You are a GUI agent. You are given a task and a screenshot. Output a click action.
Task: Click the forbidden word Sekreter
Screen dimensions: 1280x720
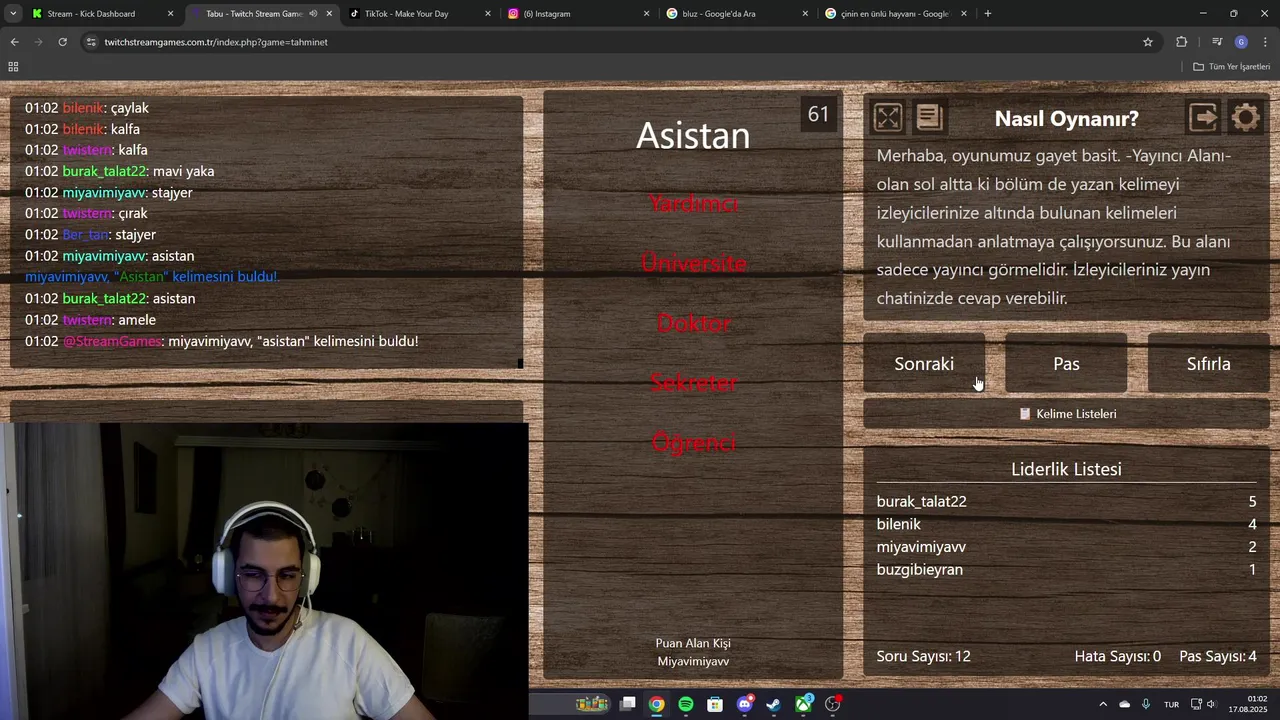tap(693, 383)
